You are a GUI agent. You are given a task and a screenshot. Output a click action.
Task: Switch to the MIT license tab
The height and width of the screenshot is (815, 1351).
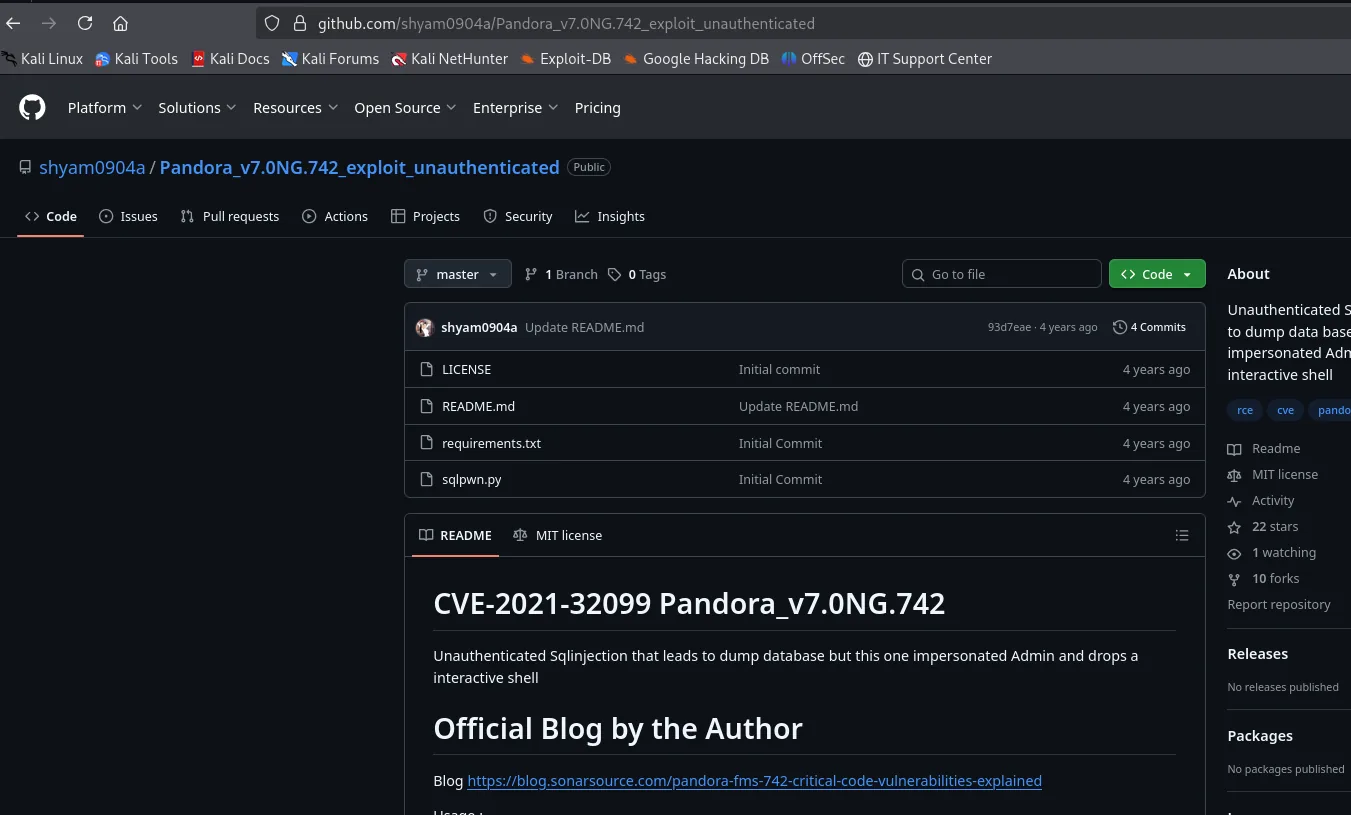coord(558,535)
